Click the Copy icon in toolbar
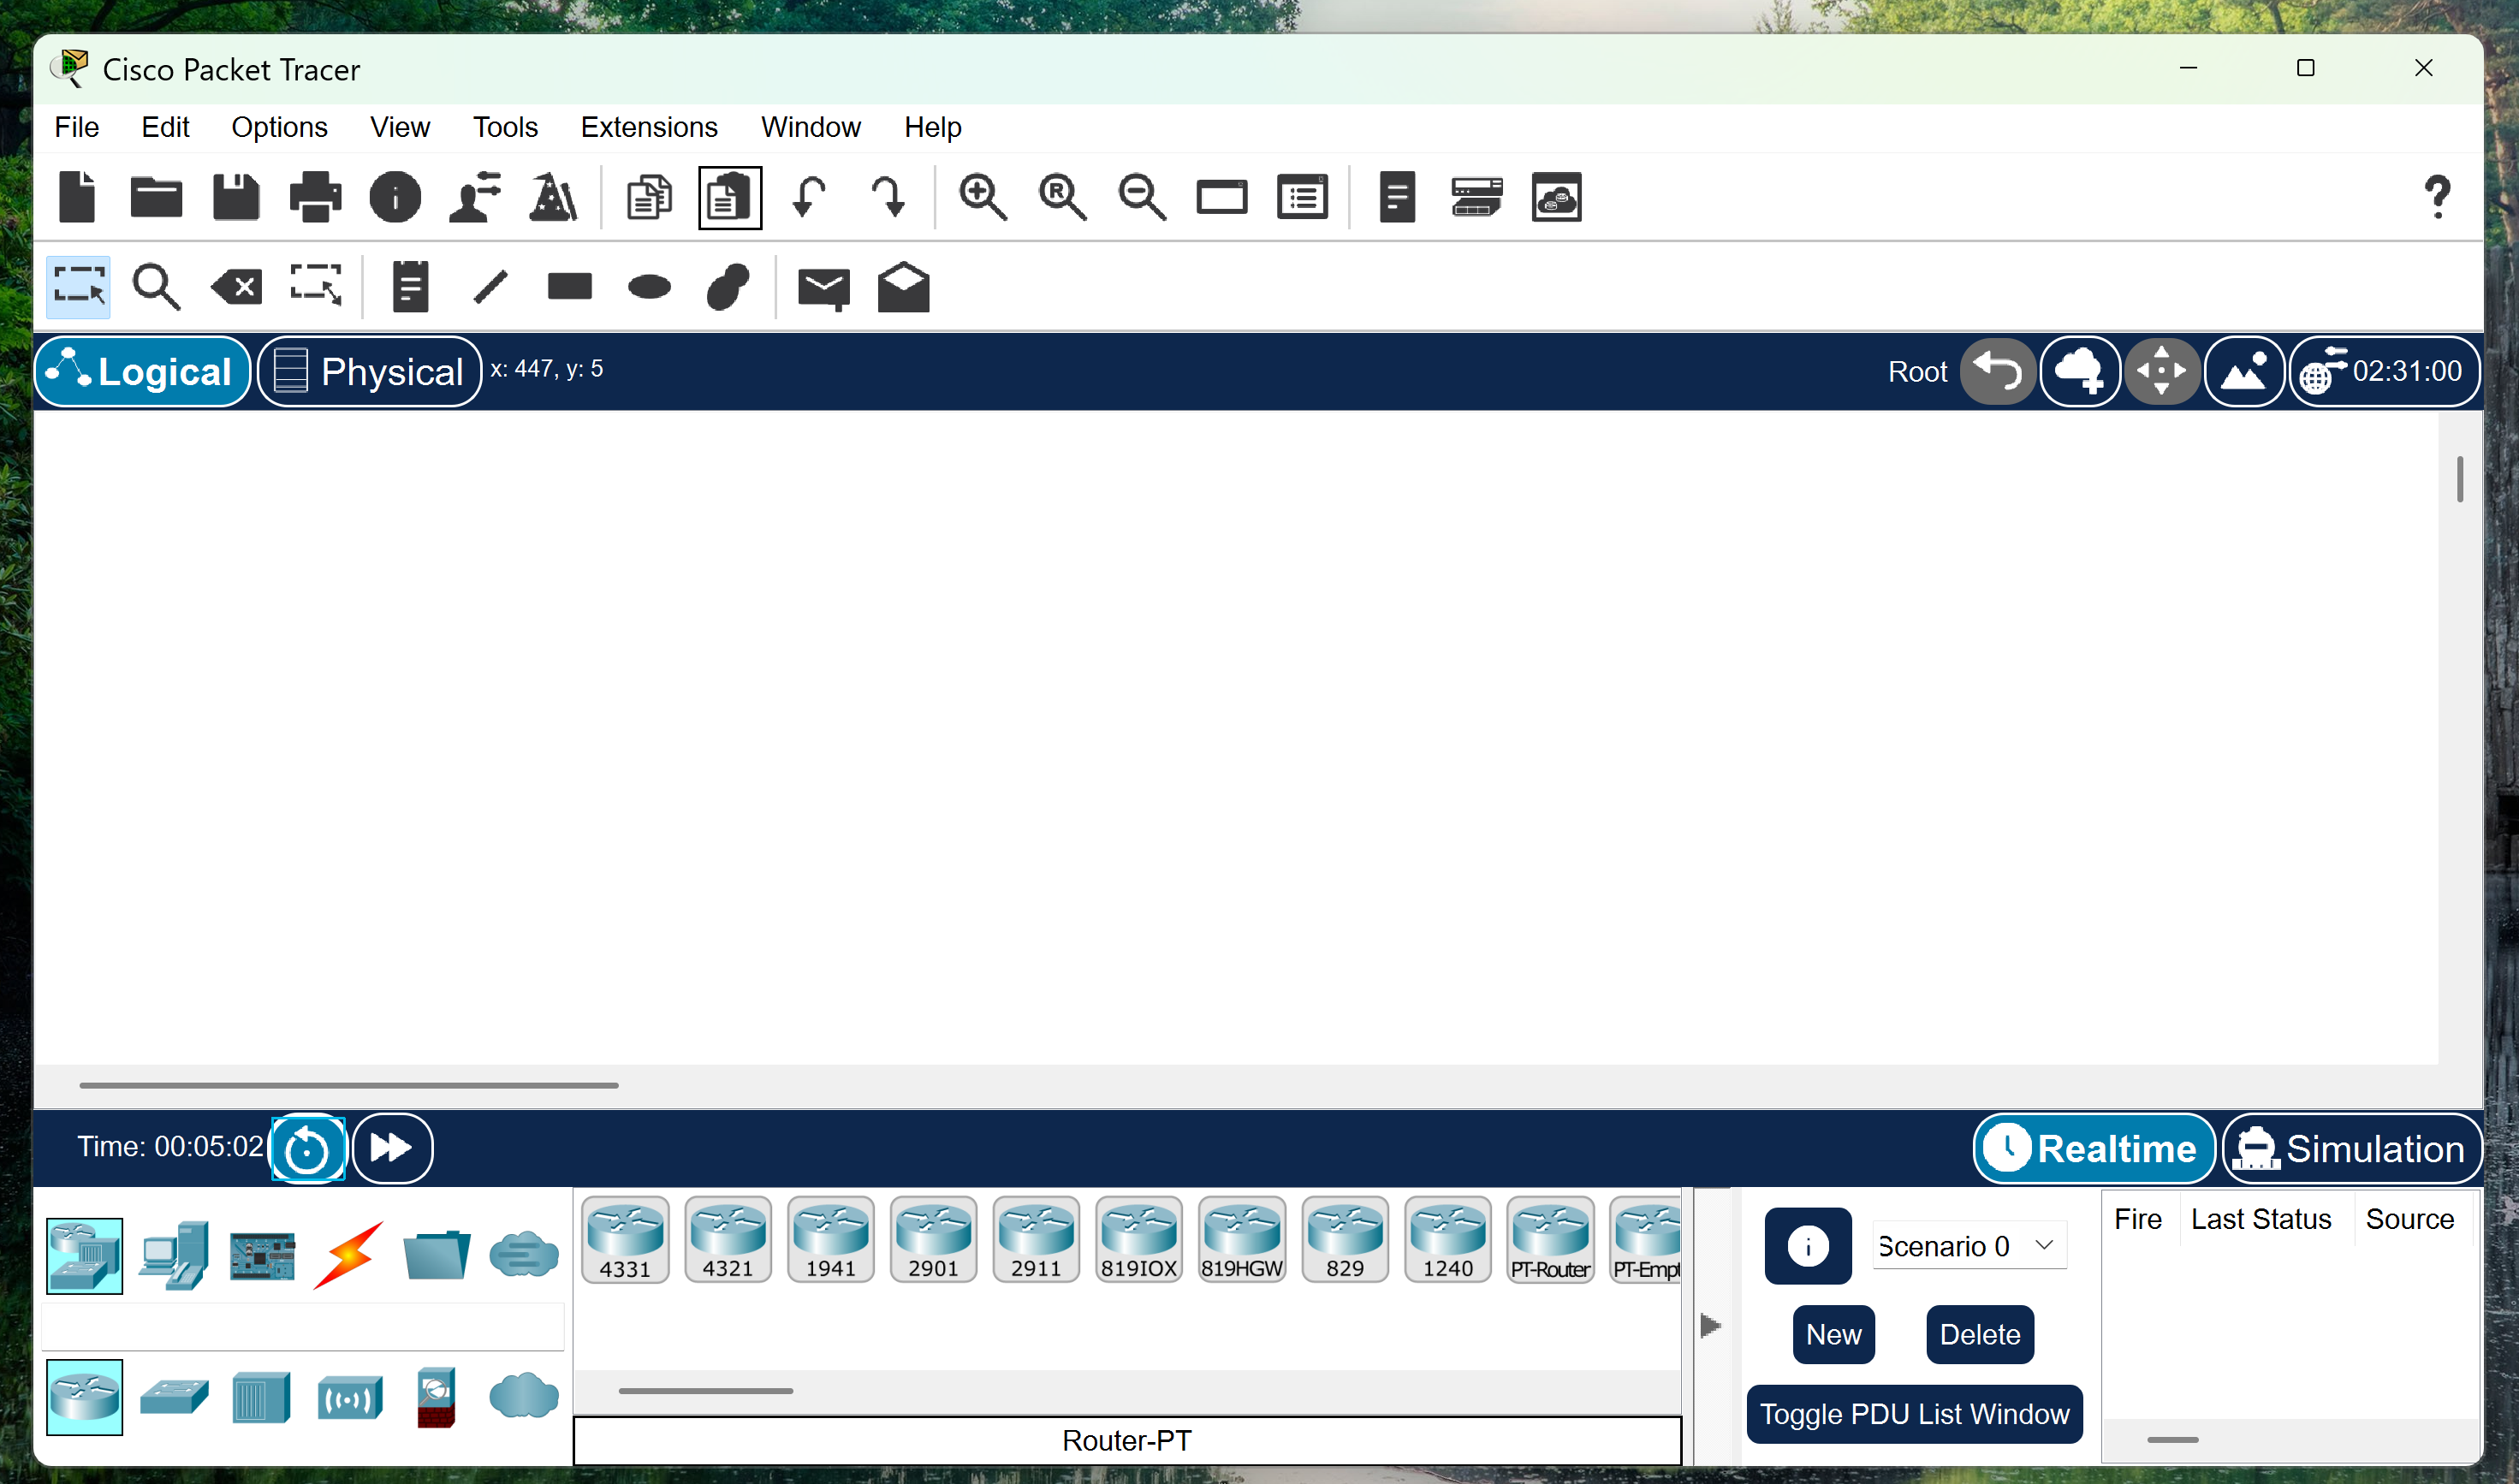This screenshot has width=2519, height=1484. coord(650,196)
